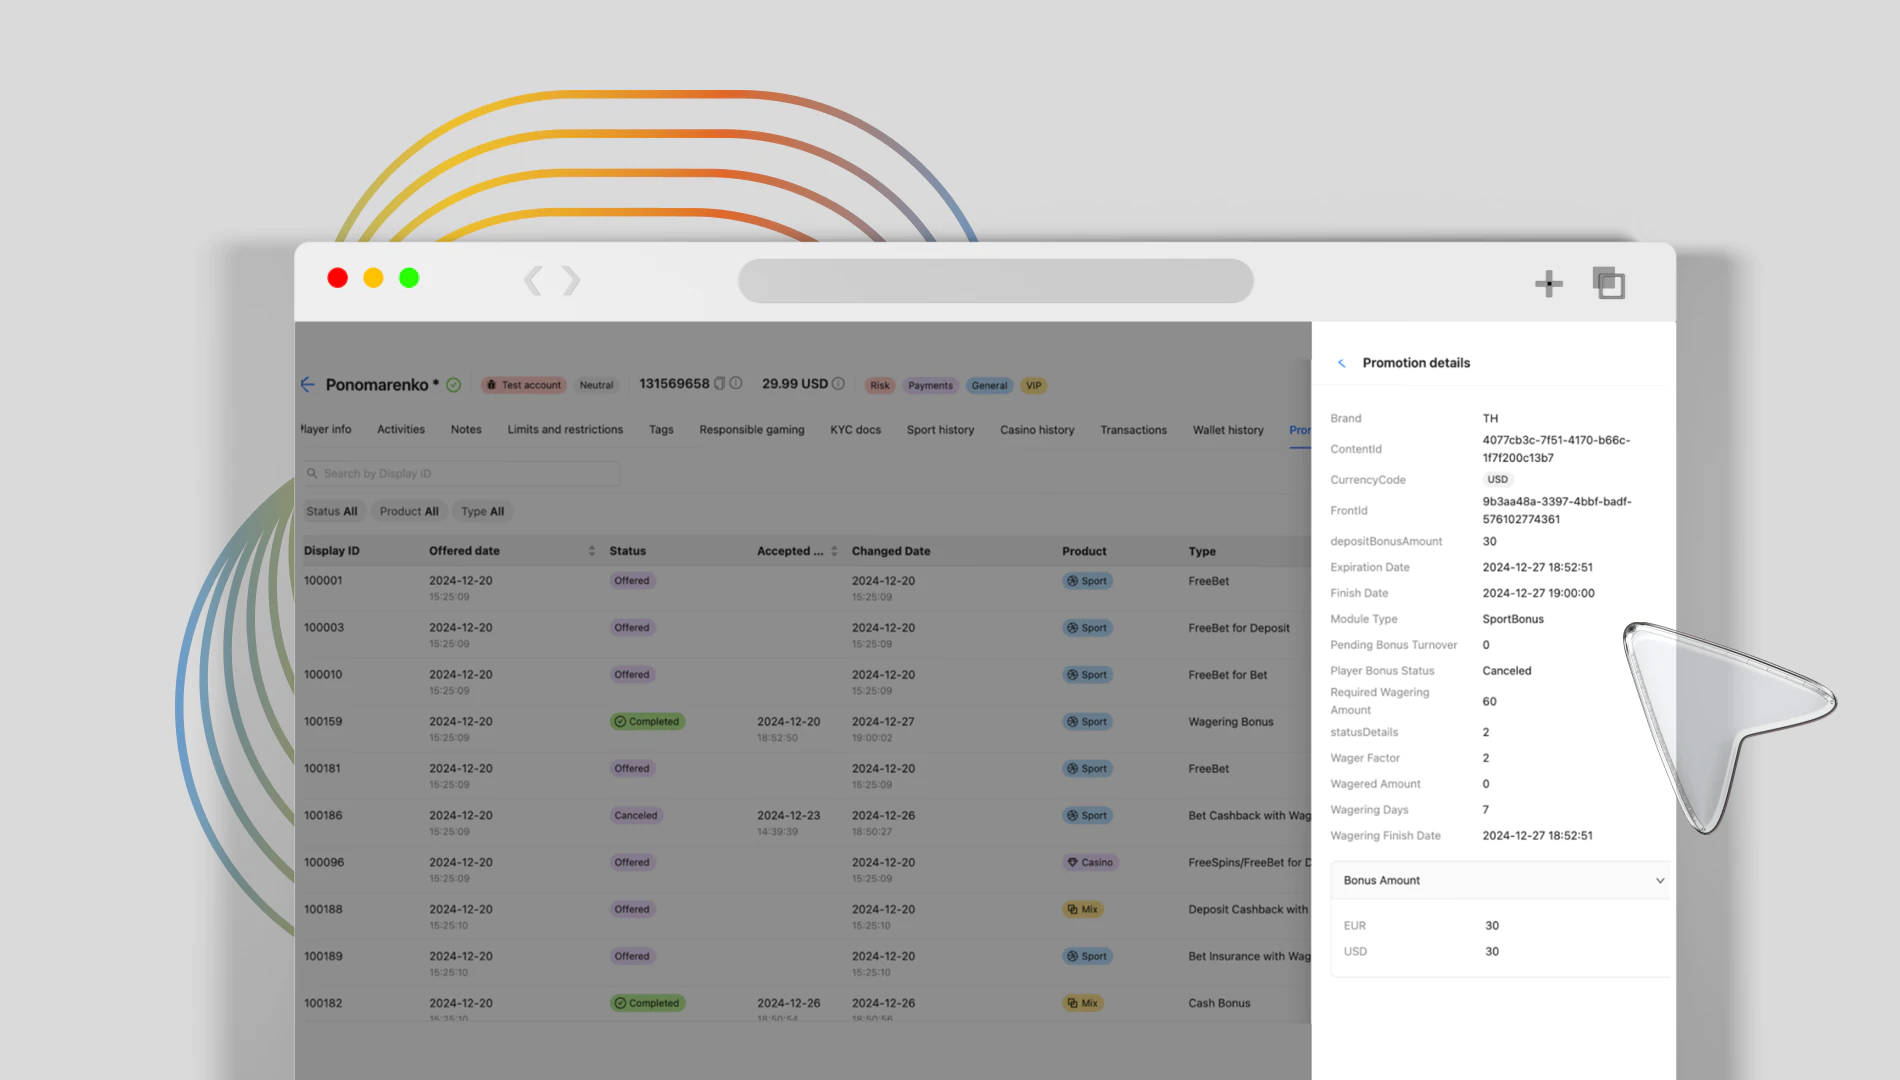Viewport: 1900px width, 1080px height.
Task: Click the browser back arrow
Action: pos(533,281)
